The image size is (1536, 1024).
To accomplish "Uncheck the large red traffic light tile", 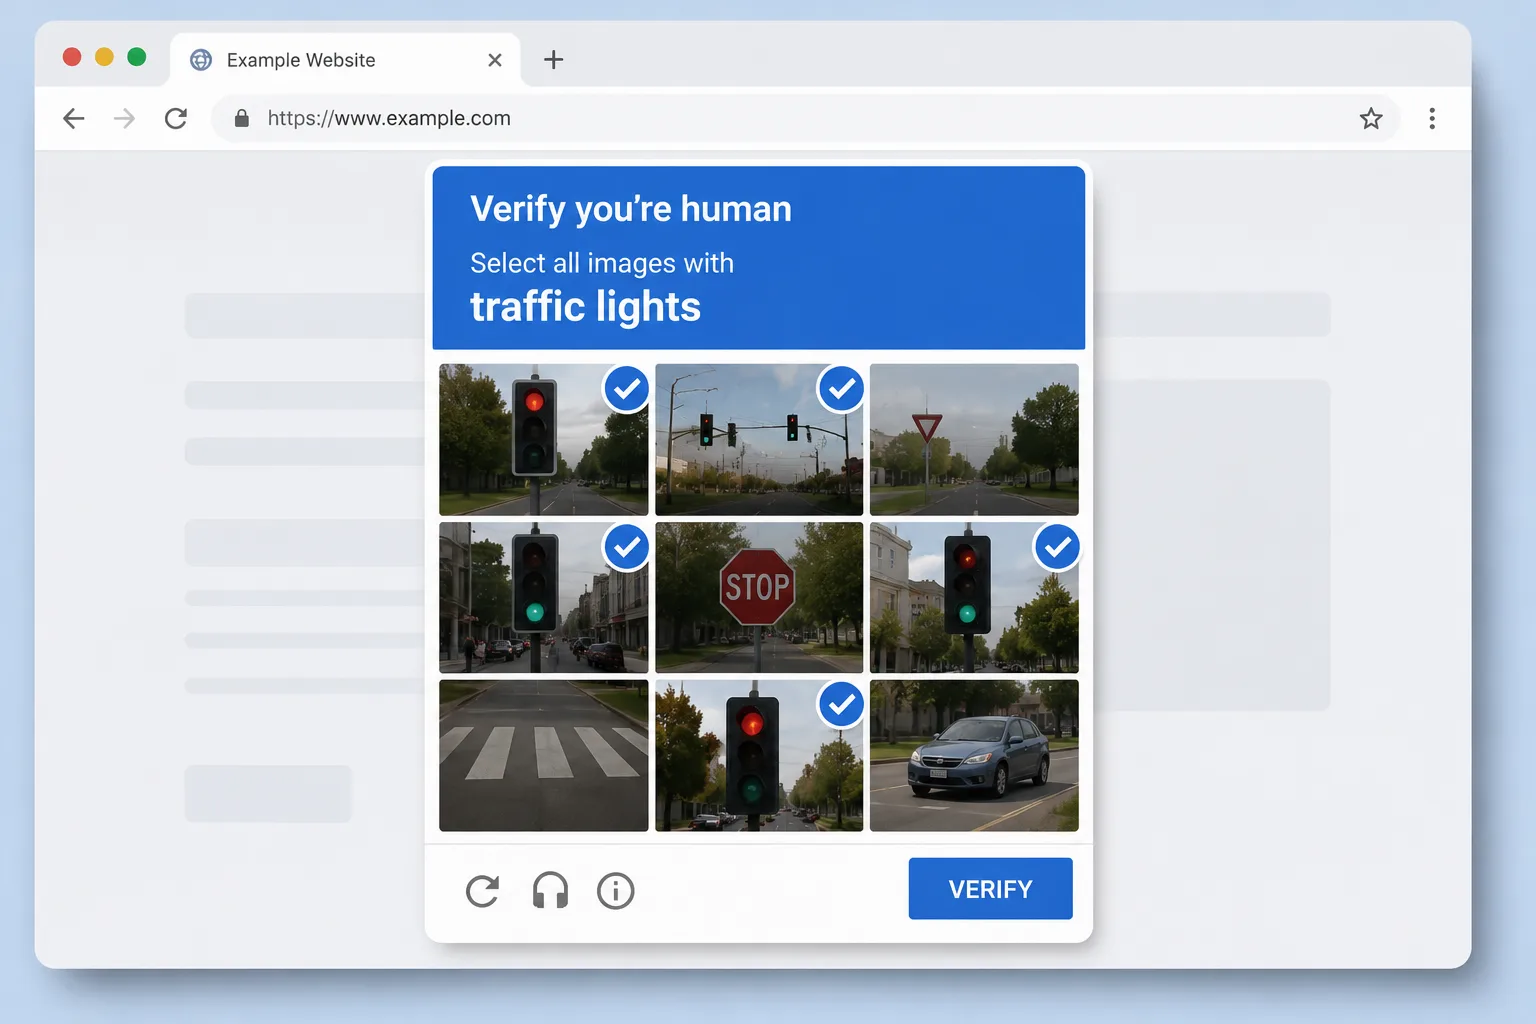I will pos(543,440).
